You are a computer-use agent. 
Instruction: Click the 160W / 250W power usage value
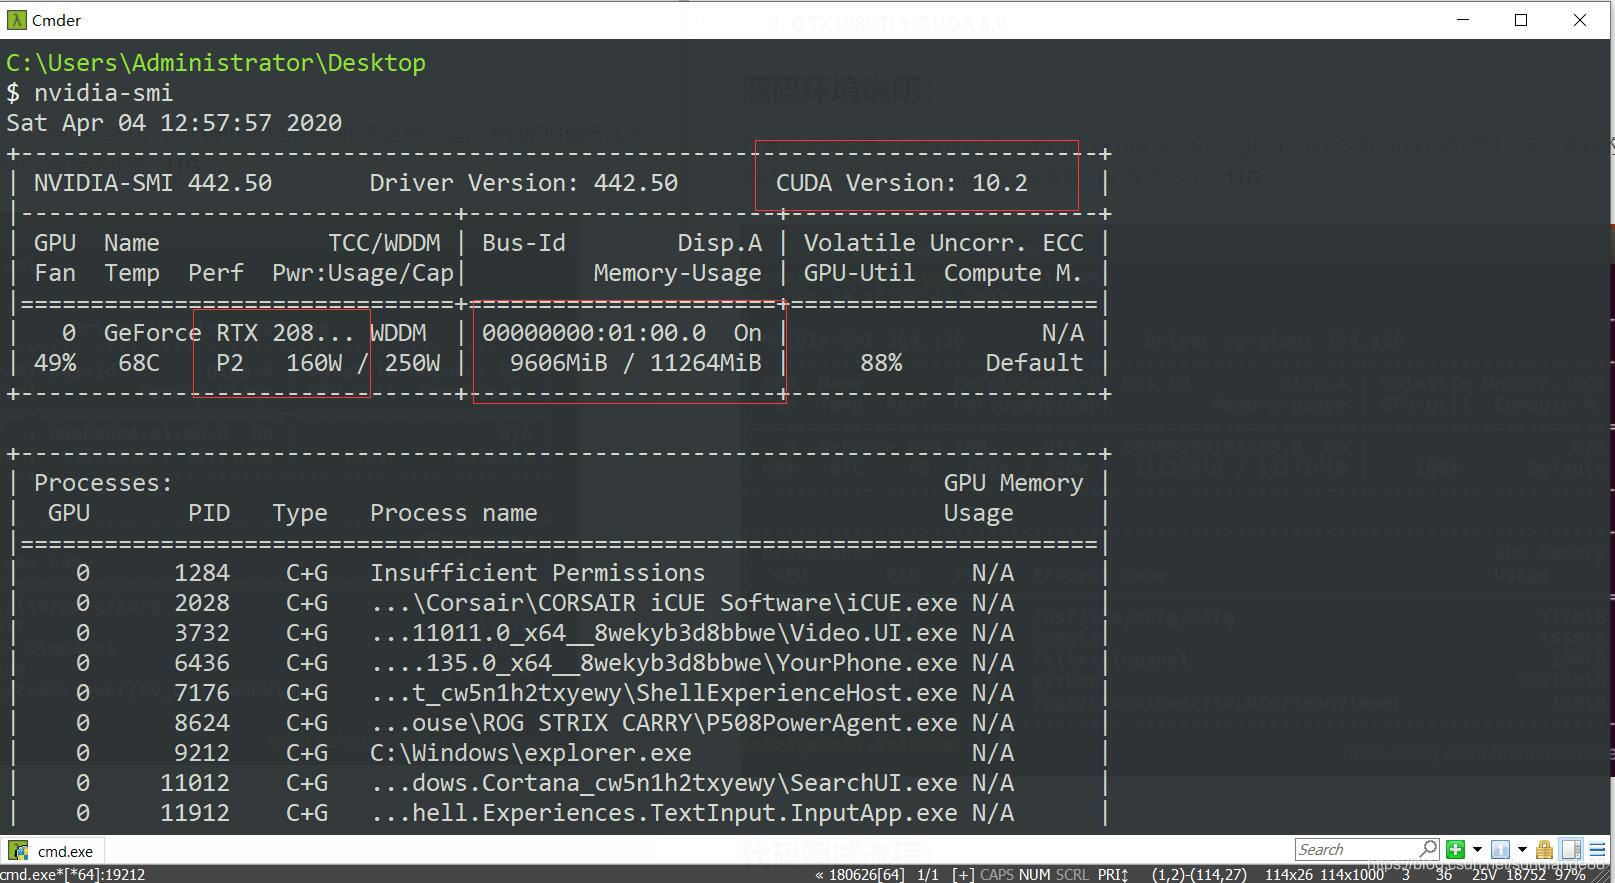click(x=363, y=363)
